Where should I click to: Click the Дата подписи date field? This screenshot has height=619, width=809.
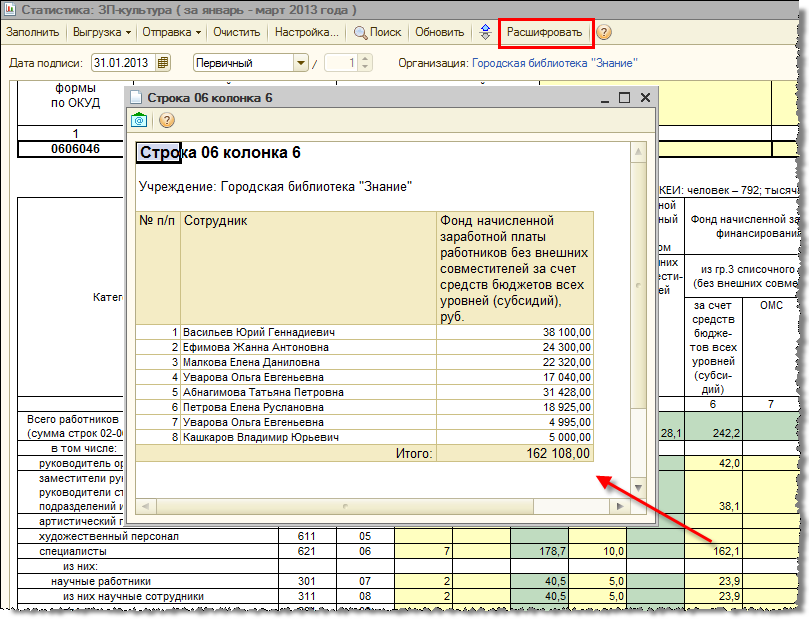pos(122,63)
